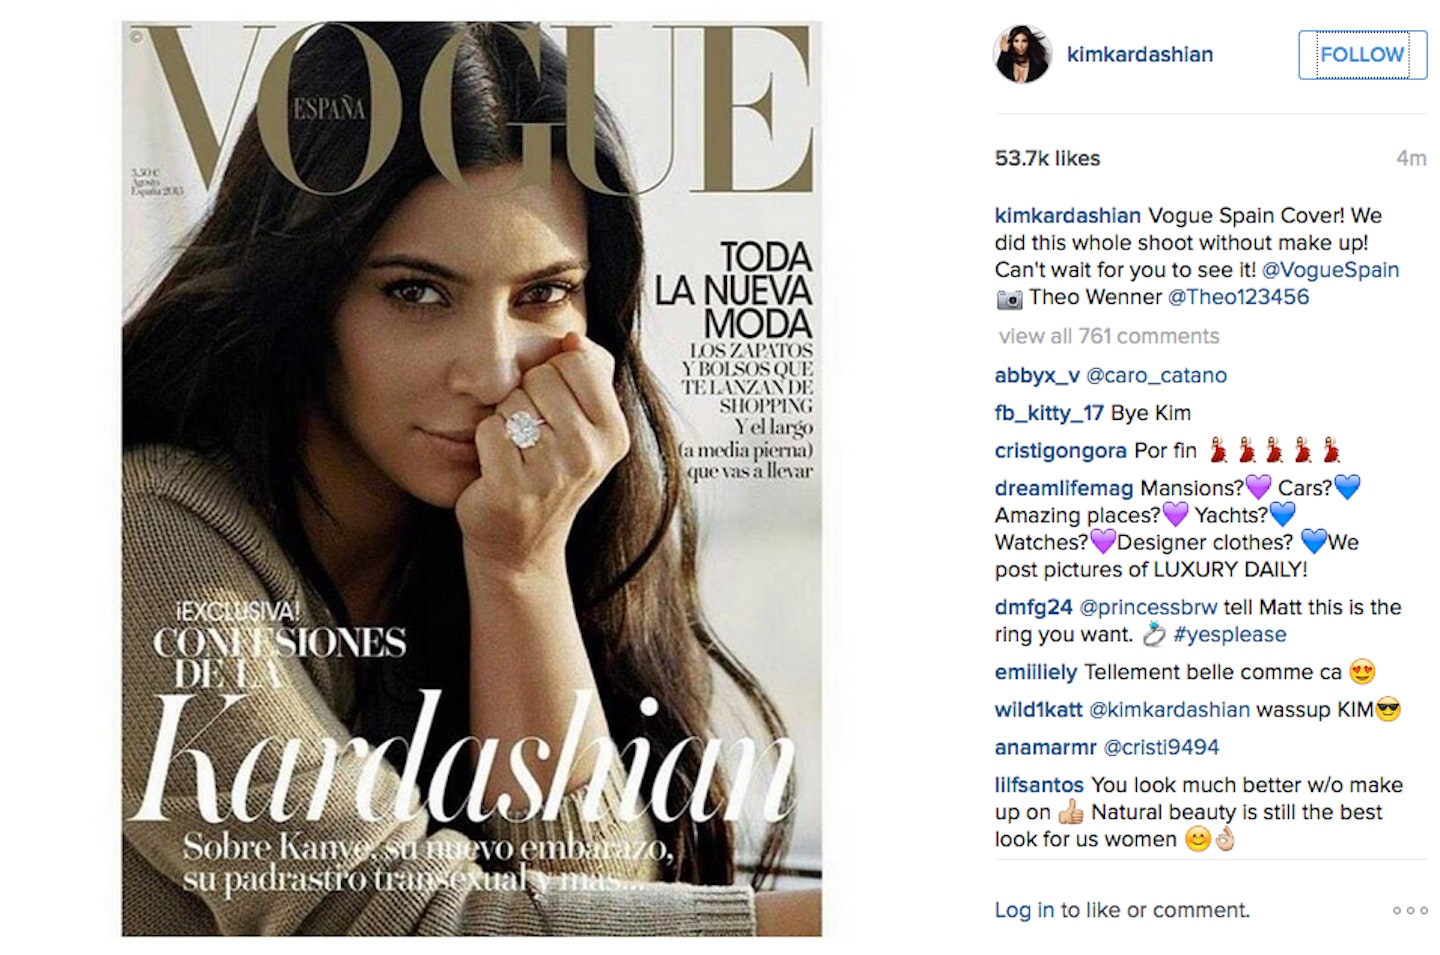
Task: Open the @VogueSpain mention
Action: click(1330, 269)
